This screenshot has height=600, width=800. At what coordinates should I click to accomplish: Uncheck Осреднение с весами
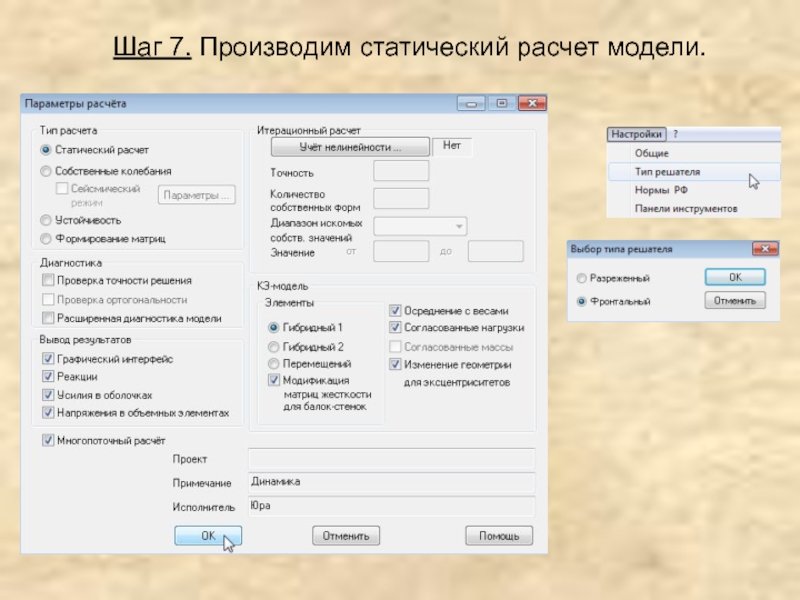[x=395, y=311]
